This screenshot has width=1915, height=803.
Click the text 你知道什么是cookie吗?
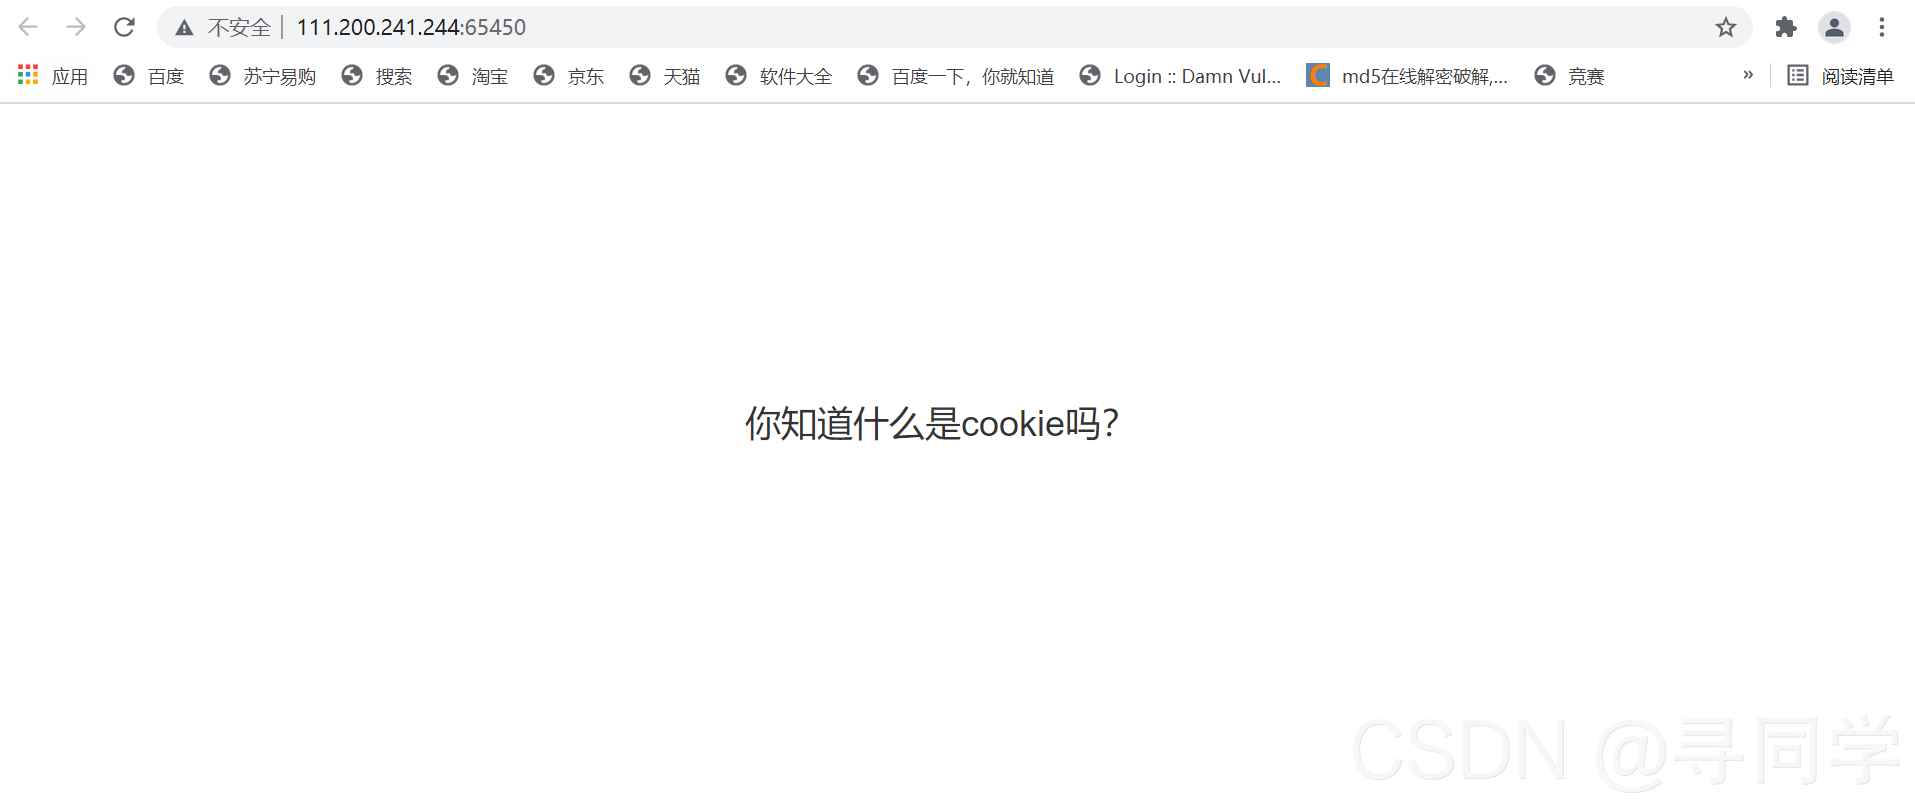[932, 424]
